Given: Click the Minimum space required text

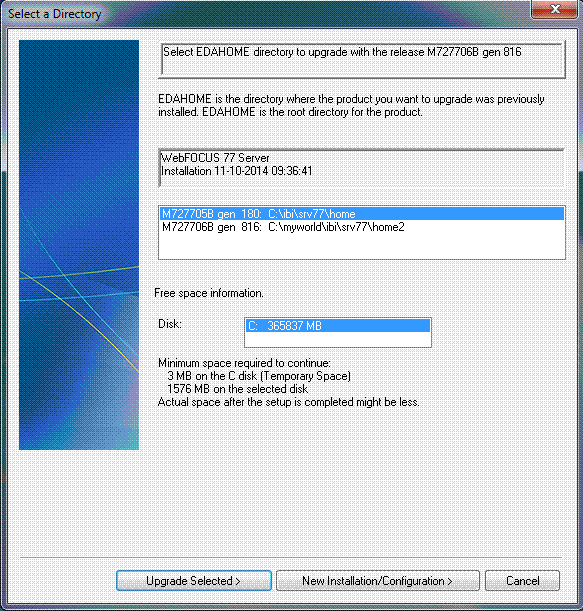Looking at the screenshot, I should (244, 363).
